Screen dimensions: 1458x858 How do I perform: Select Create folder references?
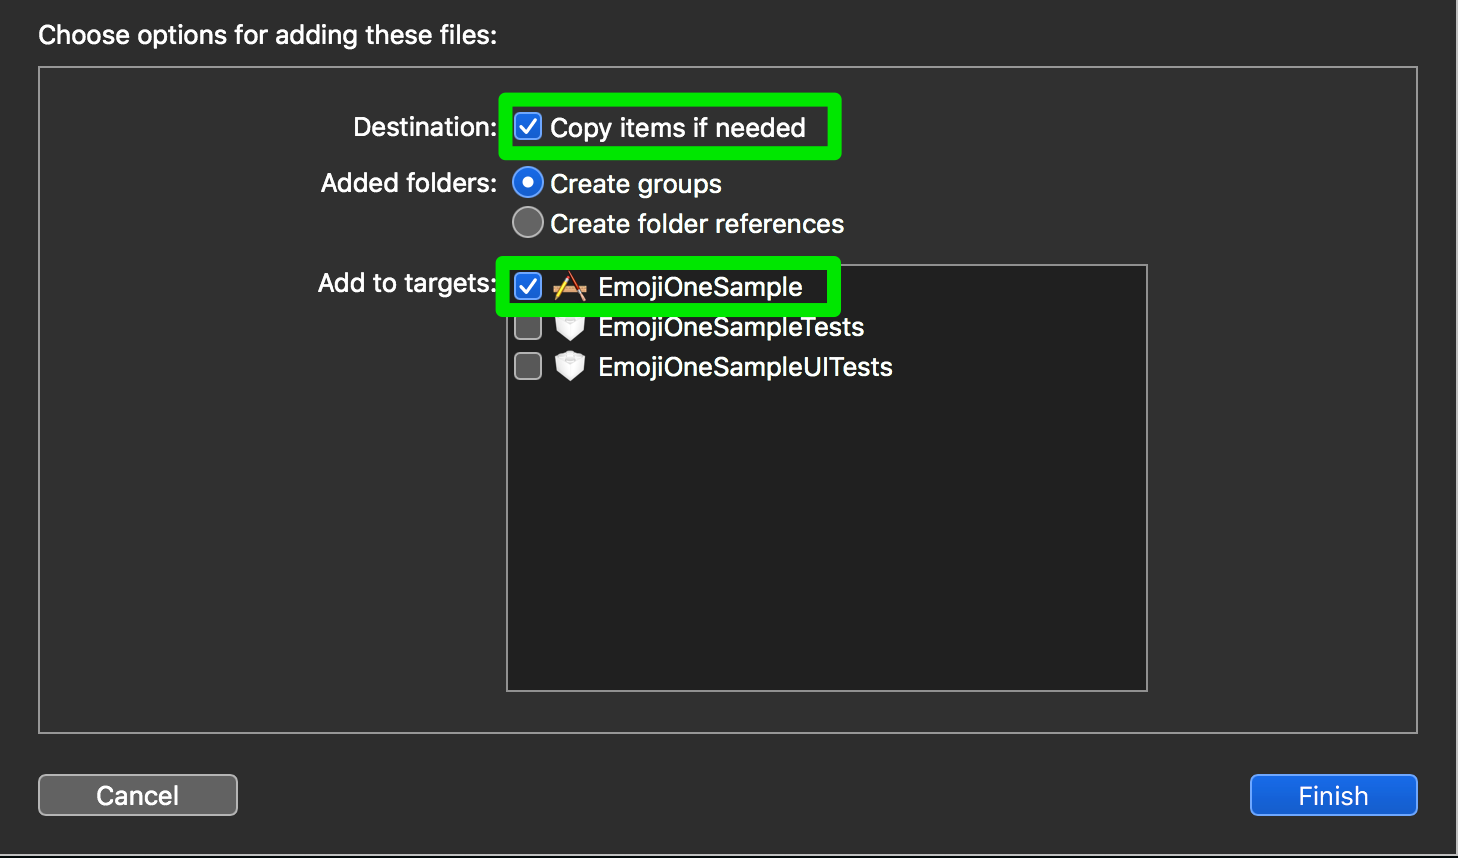pyautogui.click(x=527, y=222)
